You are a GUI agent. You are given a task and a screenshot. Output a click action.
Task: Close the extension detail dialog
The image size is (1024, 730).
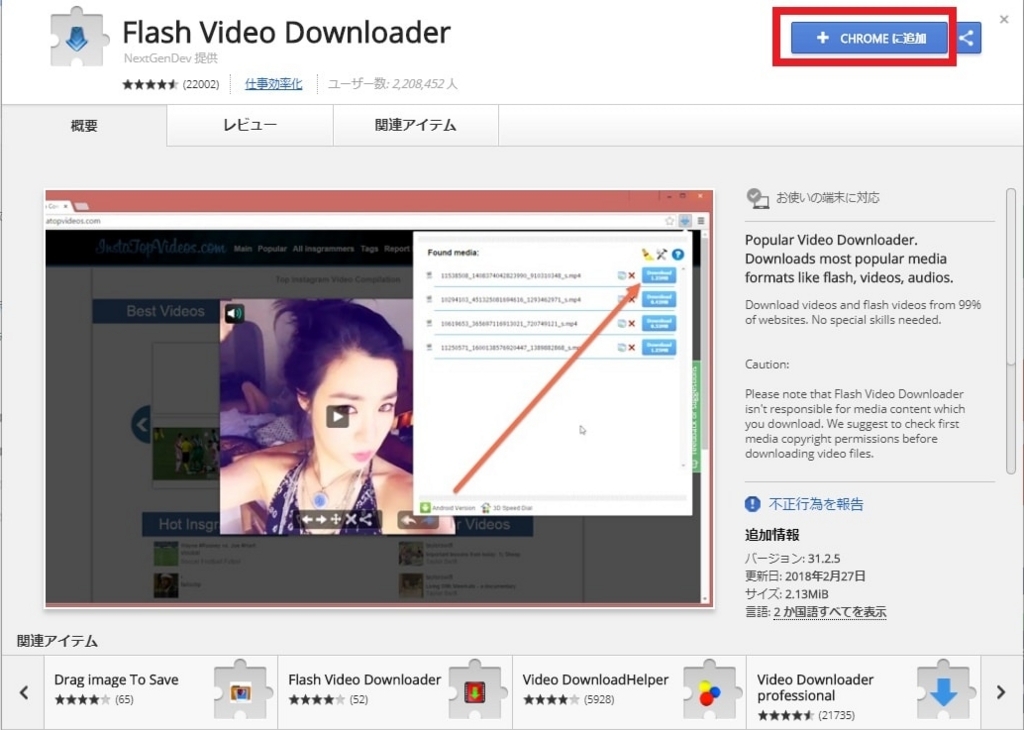(1004, 20)
